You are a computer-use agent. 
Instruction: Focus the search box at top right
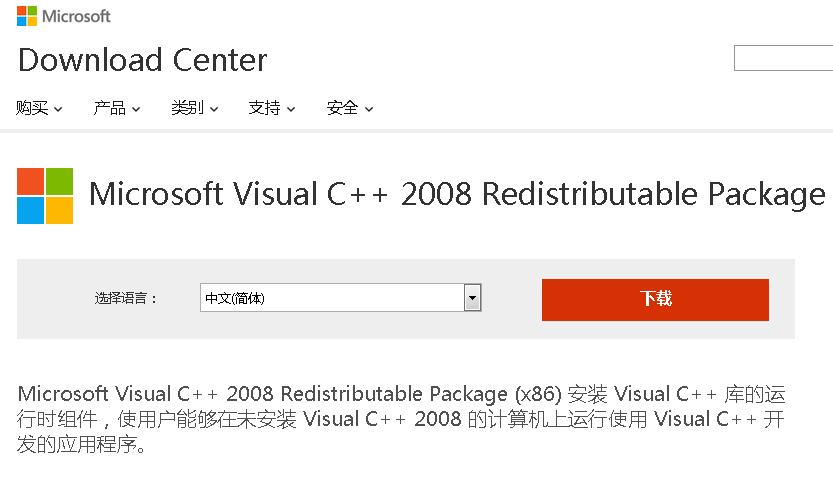point(784,59)
